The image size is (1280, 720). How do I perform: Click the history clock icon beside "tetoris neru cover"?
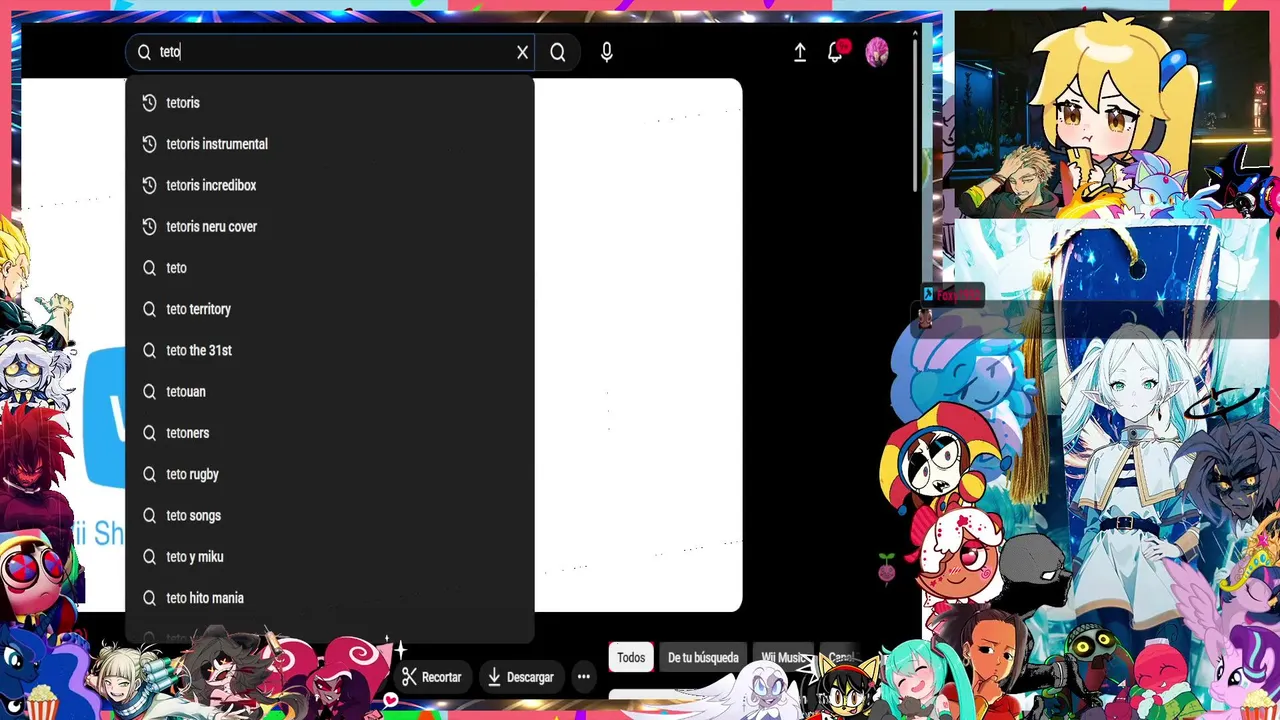(149, 227)
